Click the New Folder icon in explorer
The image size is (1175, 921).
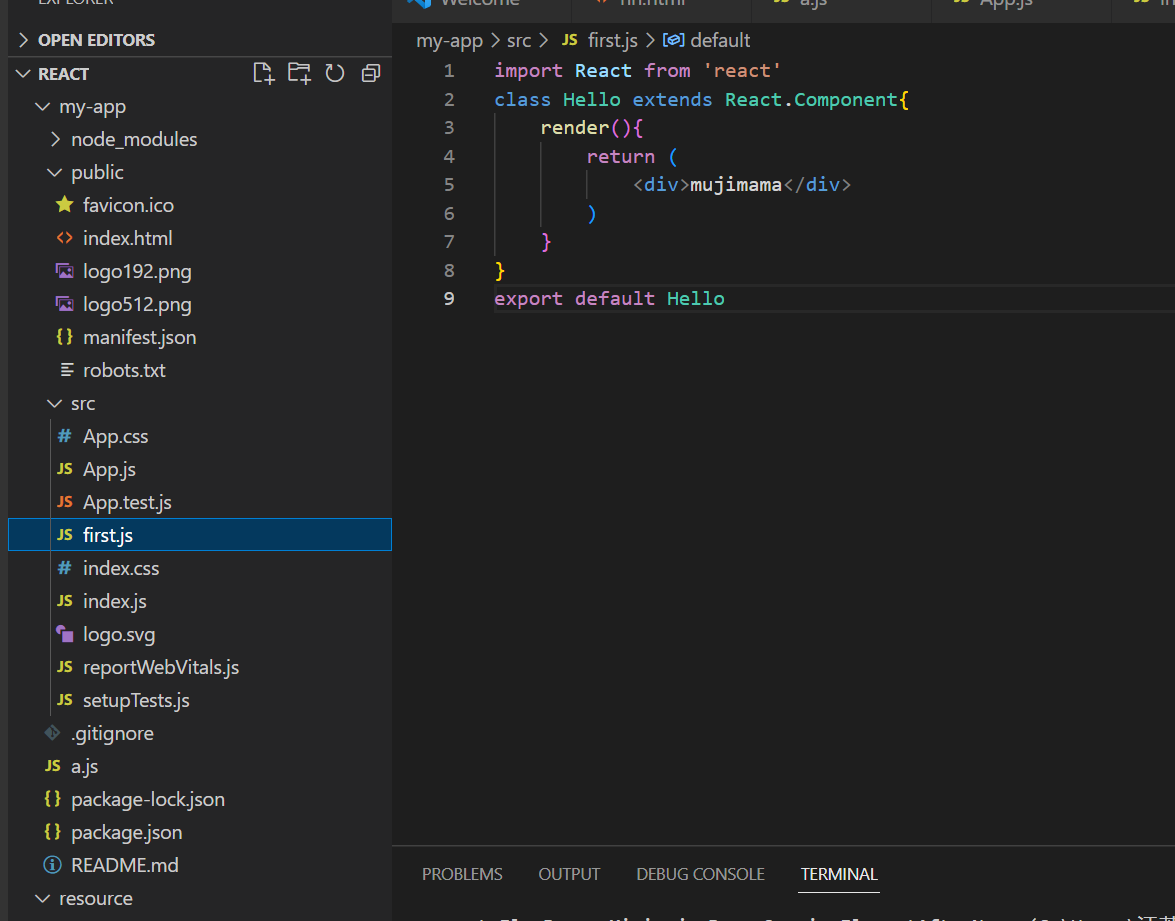299,73
